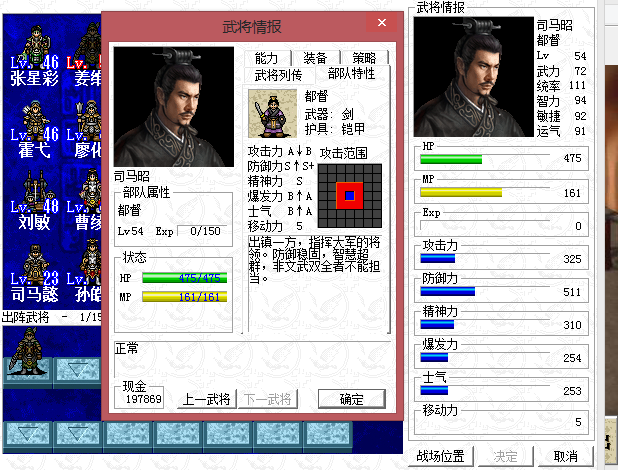Click the 护具: 铠甲 text

coord(335,129)
